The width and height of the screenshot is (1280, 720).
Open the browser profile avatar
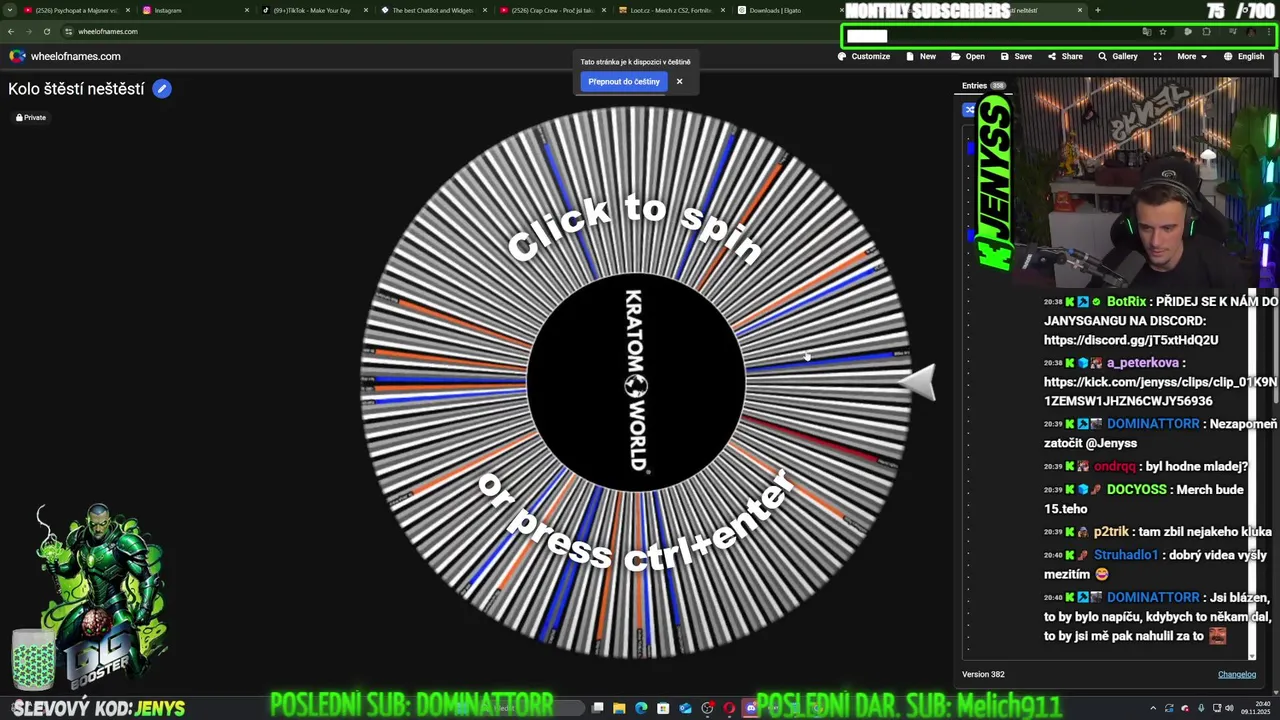click(x=1250, y=31)
